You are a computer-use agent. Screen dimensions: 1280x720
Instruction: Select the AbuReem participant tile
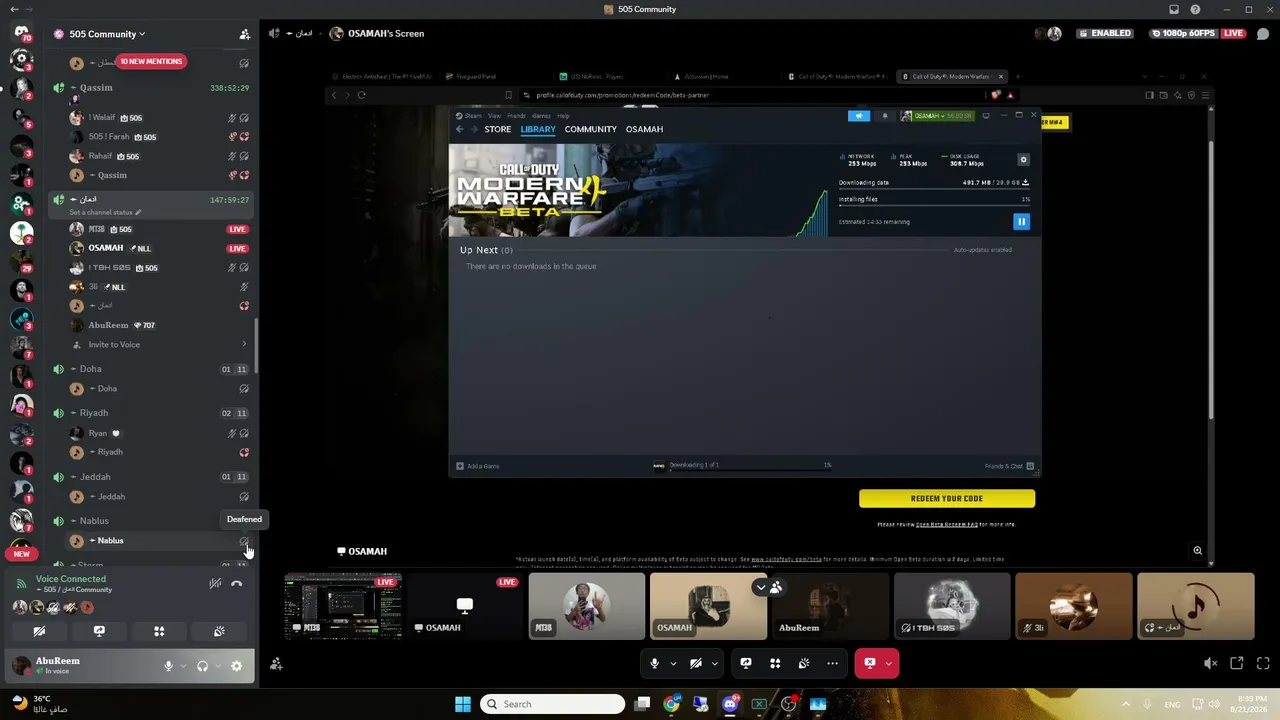(x=830, y=606)
